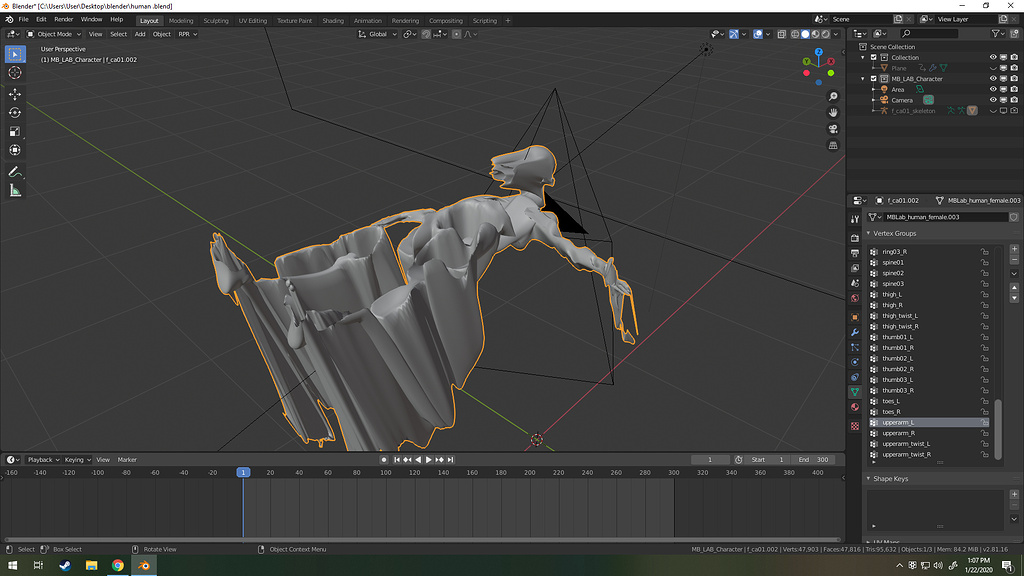Click the timeline Marker menu
This screenshot has width=1024, height=576.
pos(127,460)
